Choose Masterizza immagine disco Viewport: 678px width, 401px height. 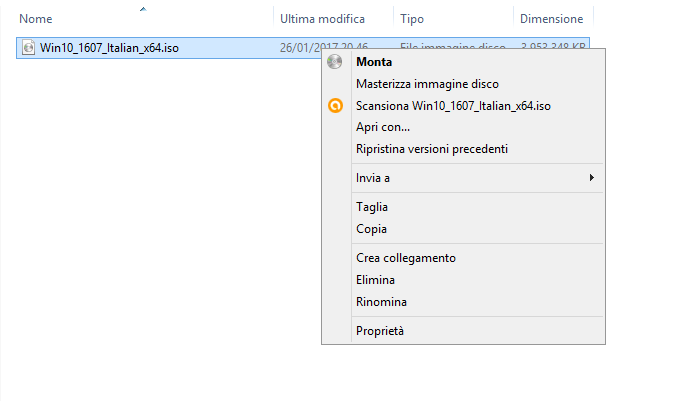point(427,84)
